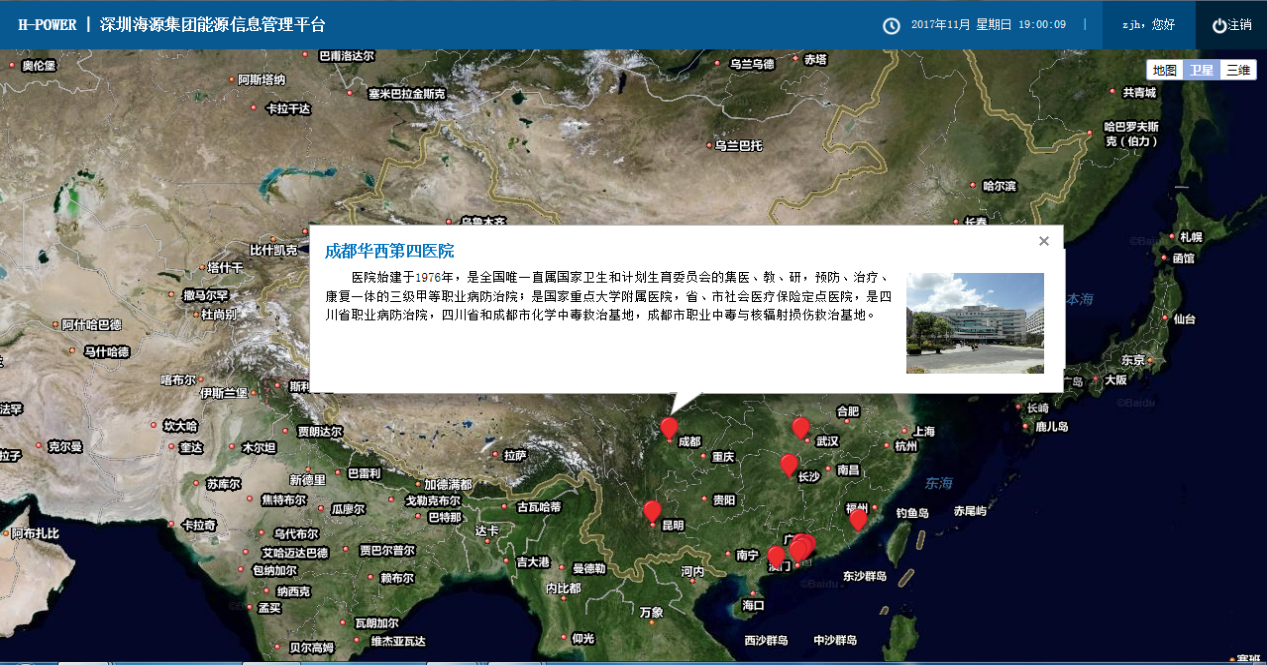Select the red marker near Wuhan (武汉)
This screenshot has height=665, width=1267.
click(800, 428)
